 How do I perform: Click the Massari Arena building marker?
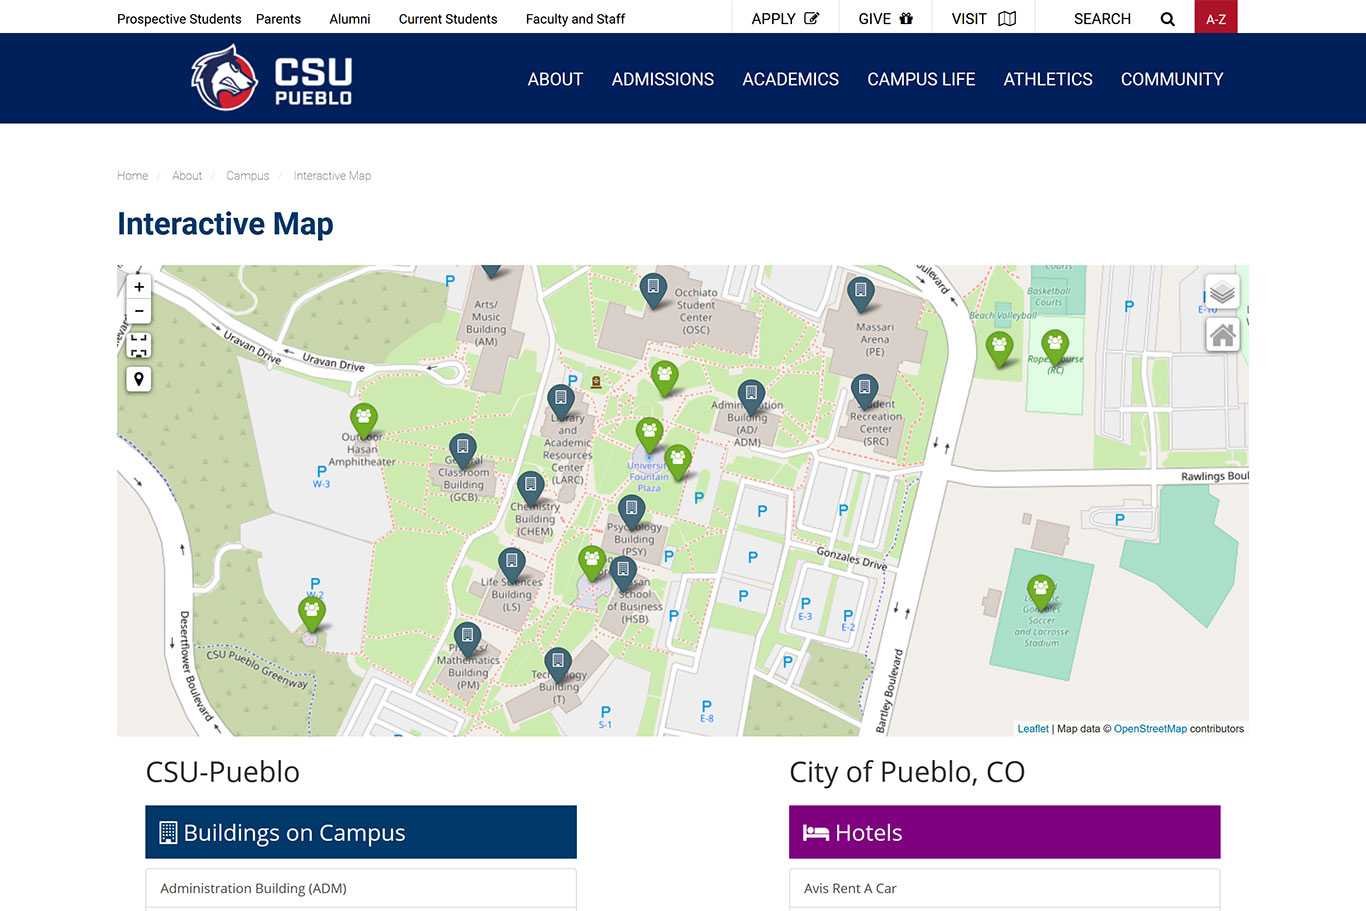[861, 294]
